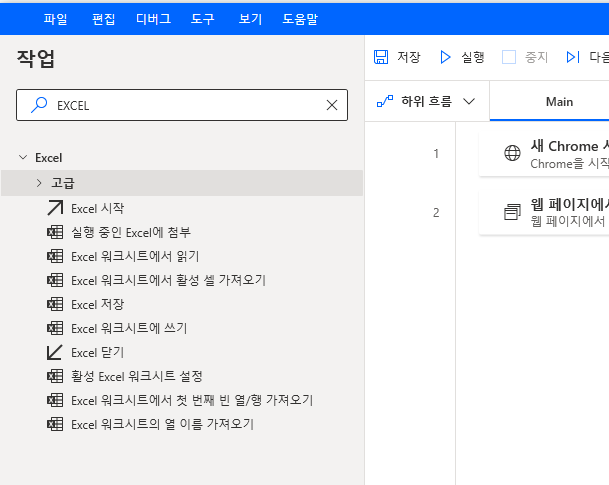Select the 실행 중인 Excel에 첨부 action

tap(131, 232)
